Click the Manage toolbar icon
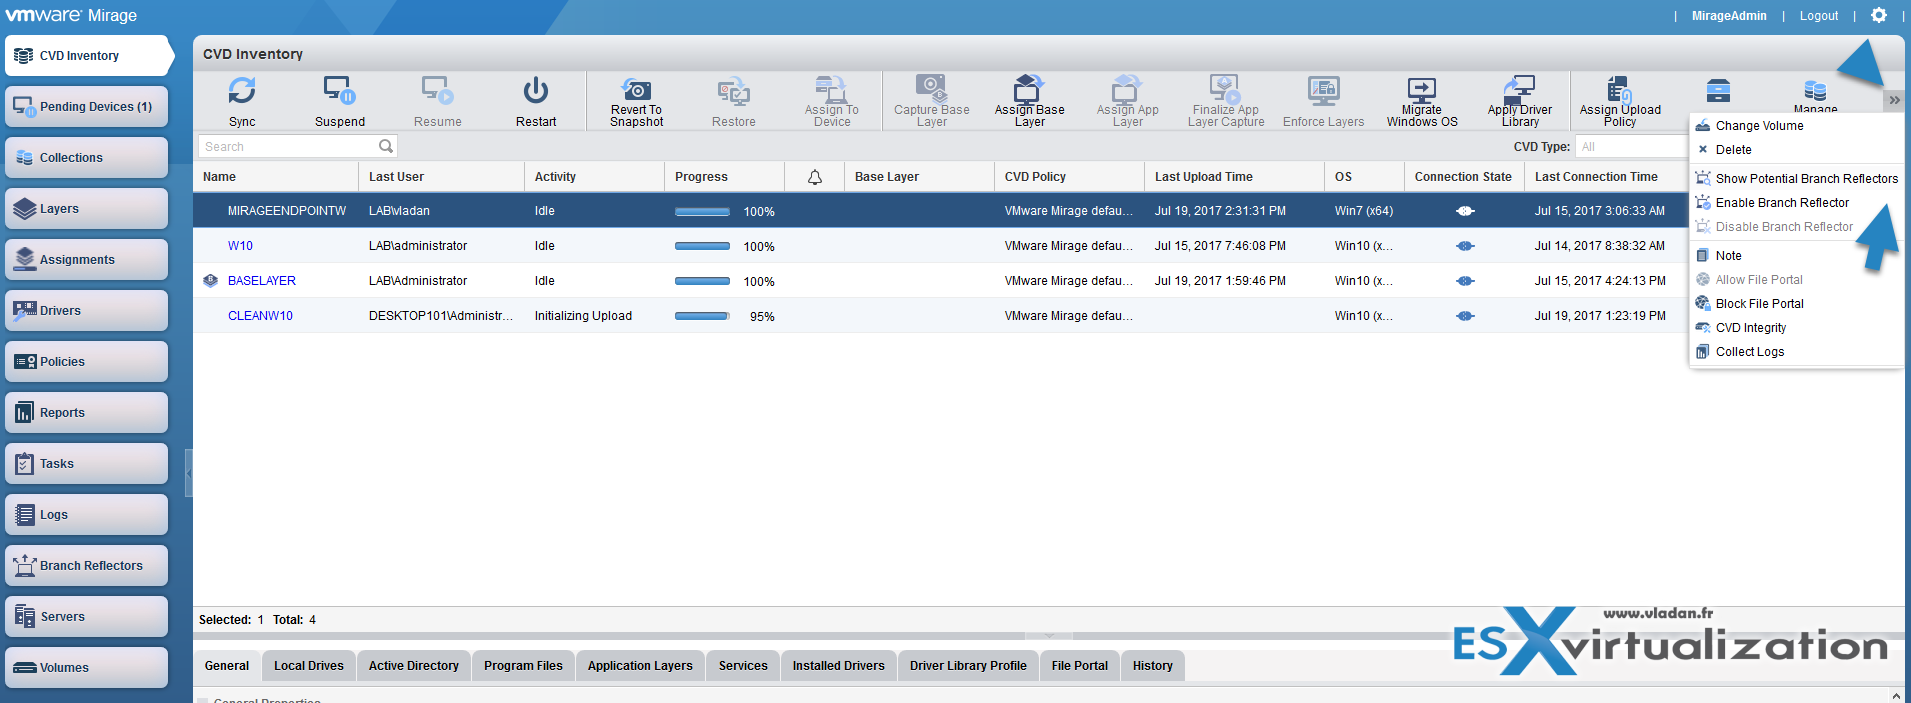Image resolution: width=1911 pixels, height=703 pixels. tap(1815, 91)
